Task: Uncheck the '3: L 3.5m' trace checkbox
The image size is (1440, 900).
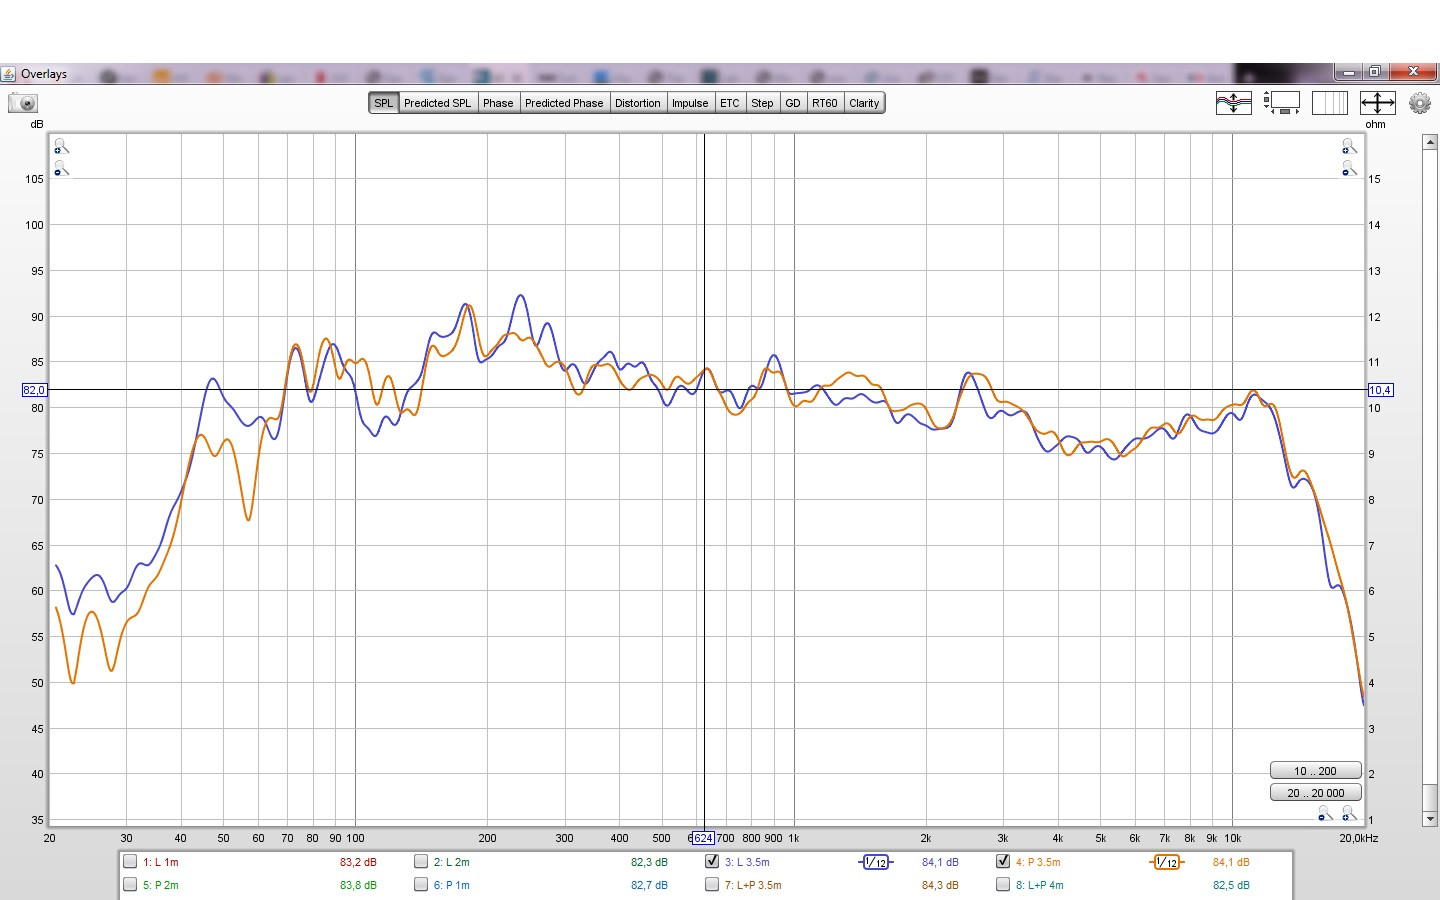Action: click(x=712, y=861)
